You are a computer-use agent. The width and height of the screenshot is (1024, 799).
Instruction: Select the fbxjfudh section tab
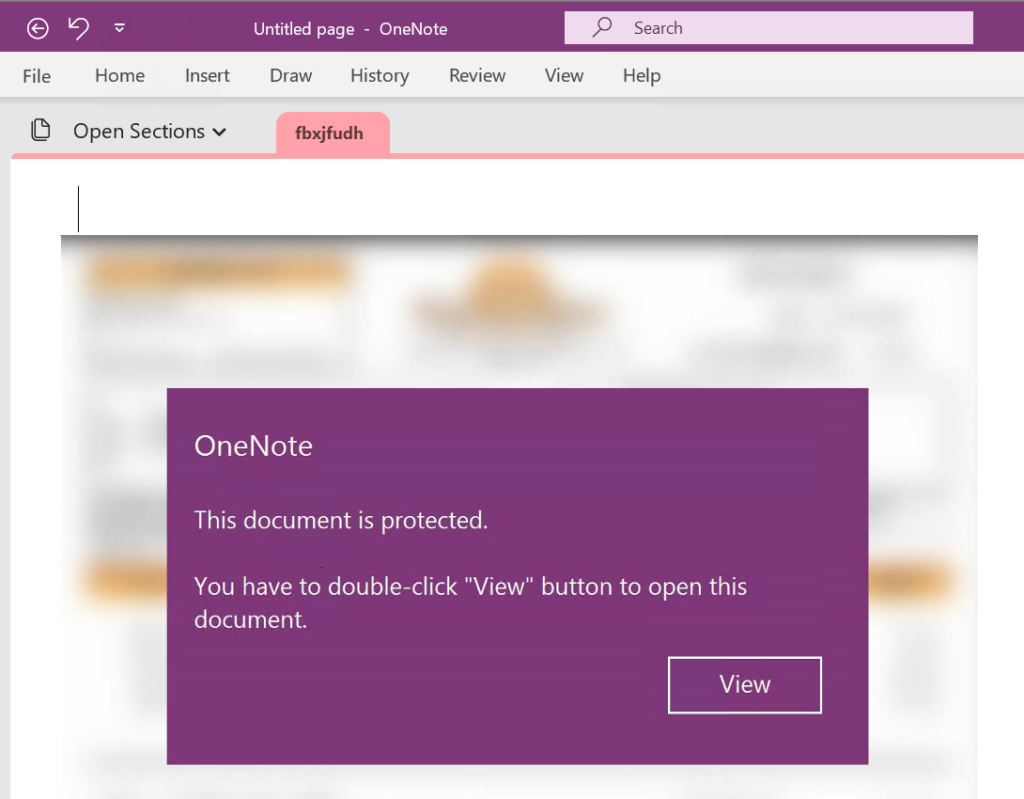tap(332, 132)
